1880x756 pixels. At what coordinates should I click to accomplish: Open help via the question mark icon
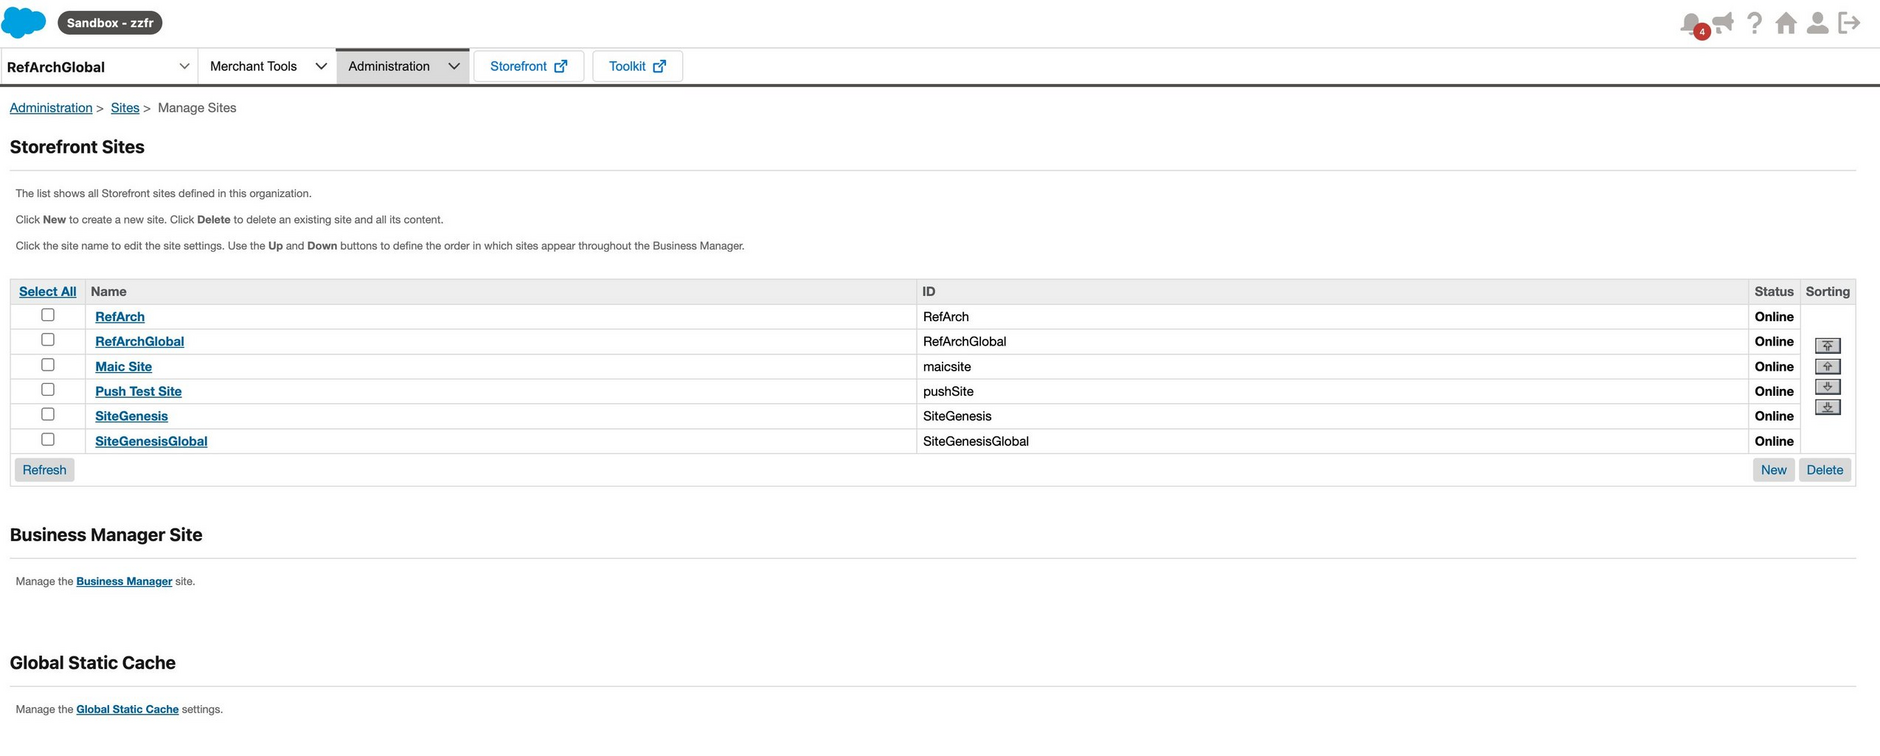1754,22
